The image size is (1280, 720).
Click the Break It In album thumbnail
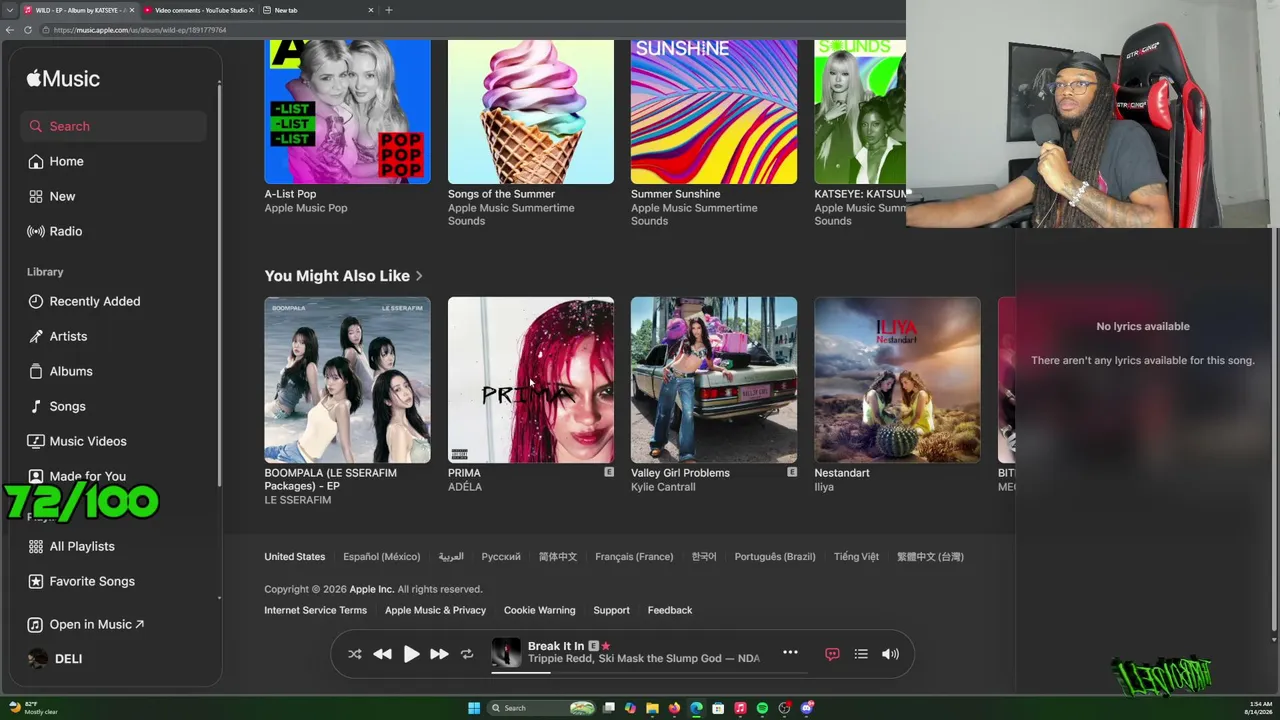click(x=506, y=653)
